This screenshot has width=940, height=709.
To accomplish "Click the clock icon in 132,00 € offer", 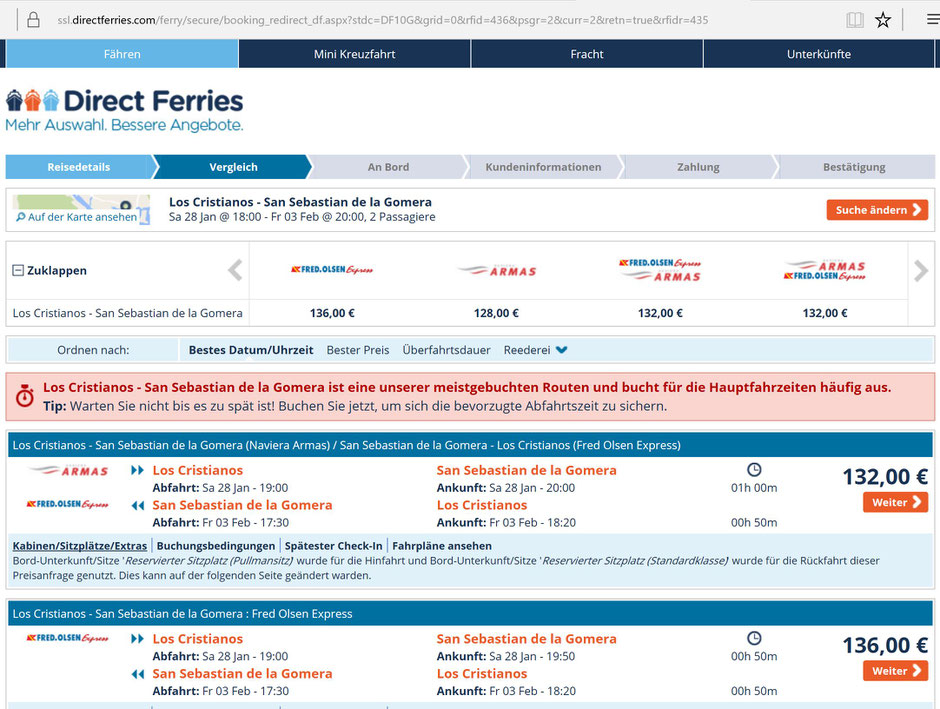I will (754, 469).
